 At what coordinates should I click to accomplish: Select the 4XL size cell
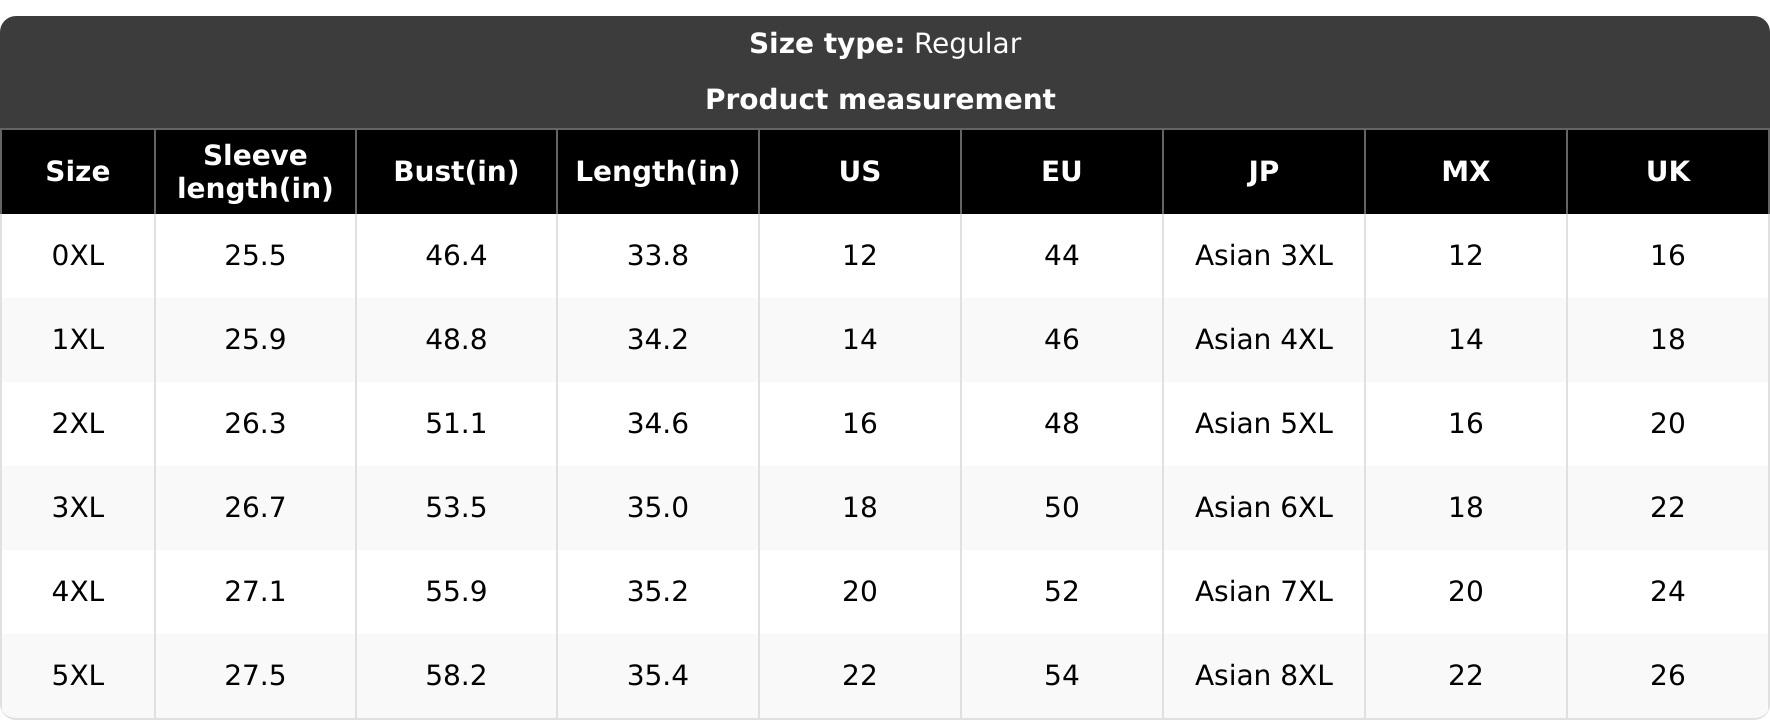(x=78, y=592)
